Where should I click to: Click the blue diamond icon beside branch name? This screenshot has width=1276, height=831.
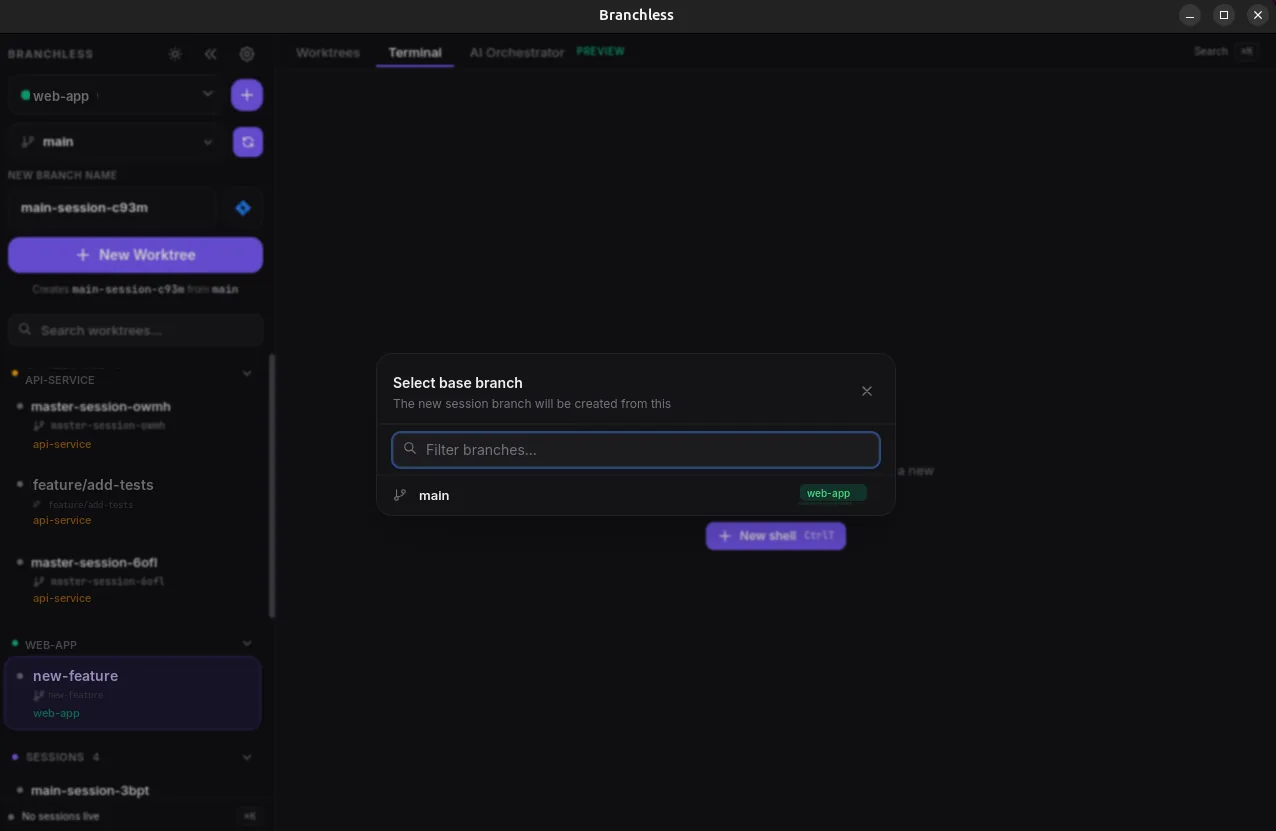click(x=243, y=208)
